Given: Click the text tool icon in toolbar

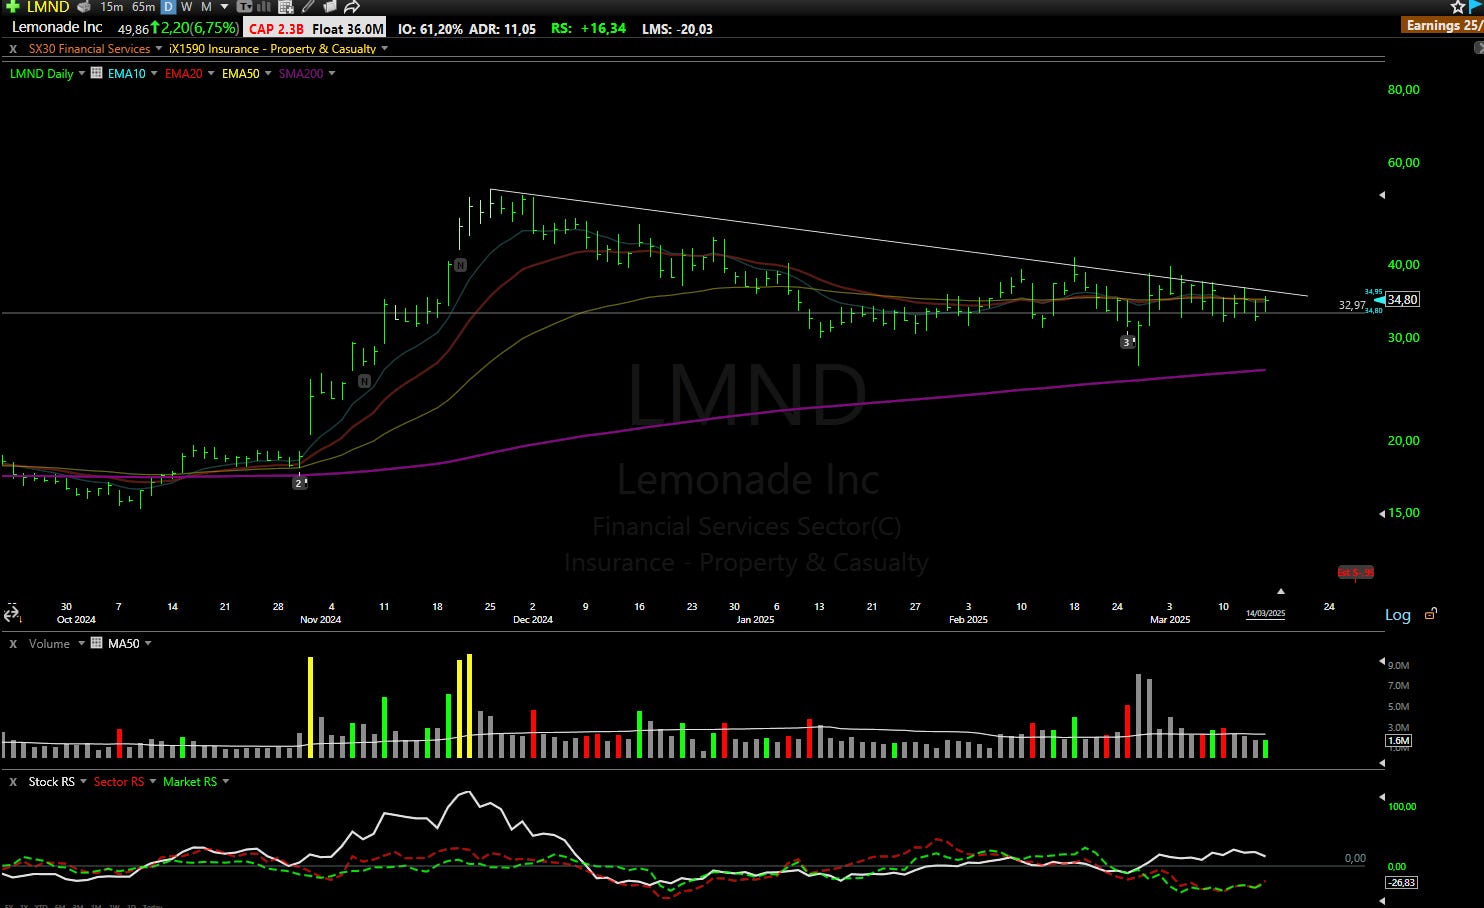Looking at the screenshot, I should coord(244,6).
